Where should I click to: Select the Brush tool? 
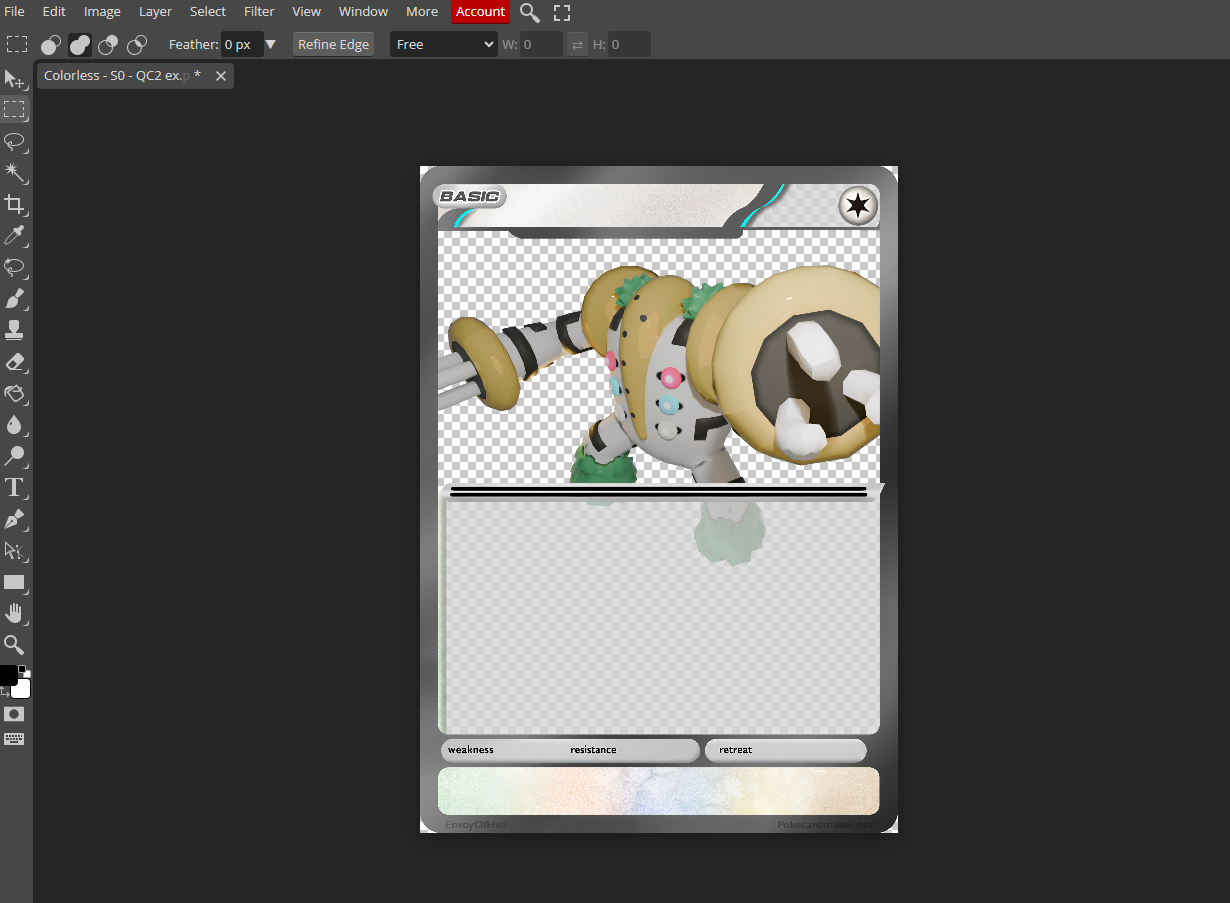pos(14,298)
